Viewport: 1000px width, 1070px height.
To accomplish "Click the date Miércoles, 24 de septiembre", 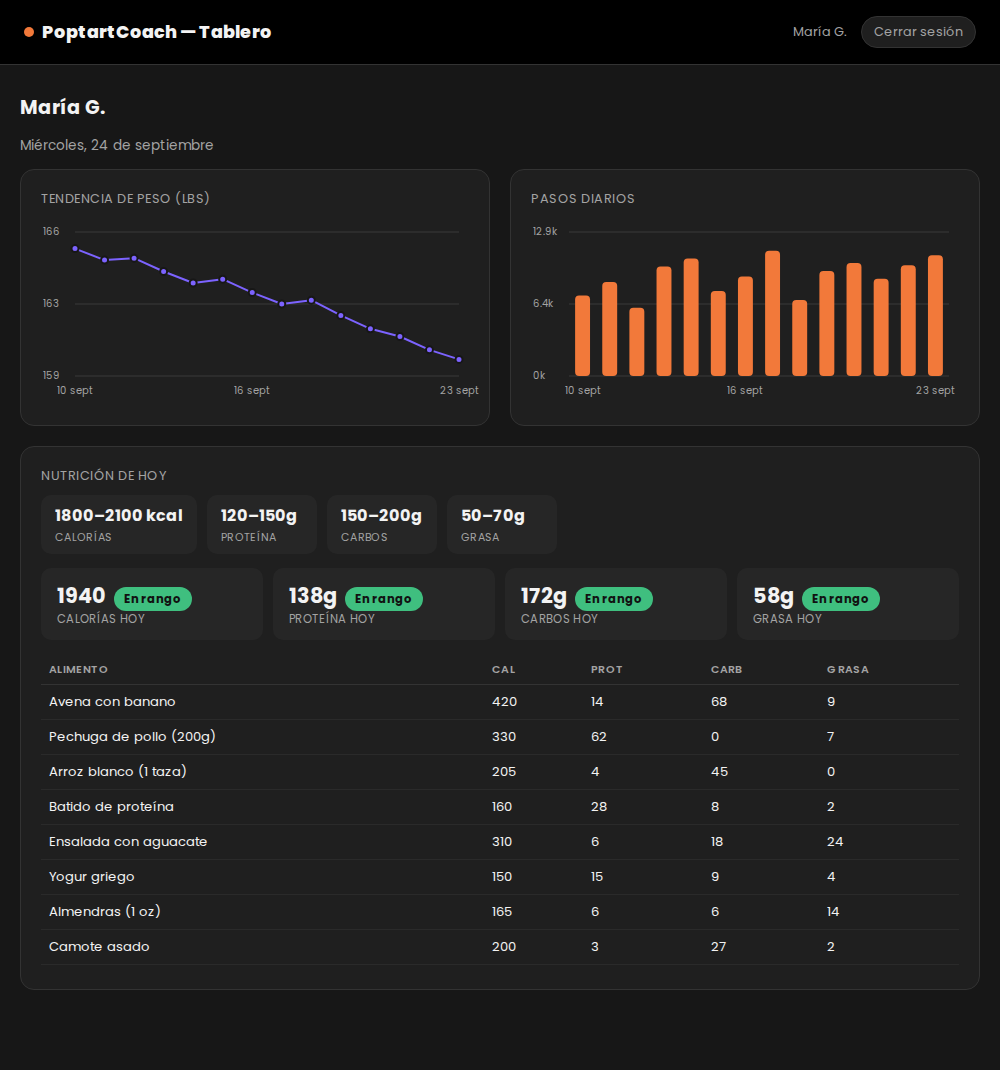I will [117, 145].
